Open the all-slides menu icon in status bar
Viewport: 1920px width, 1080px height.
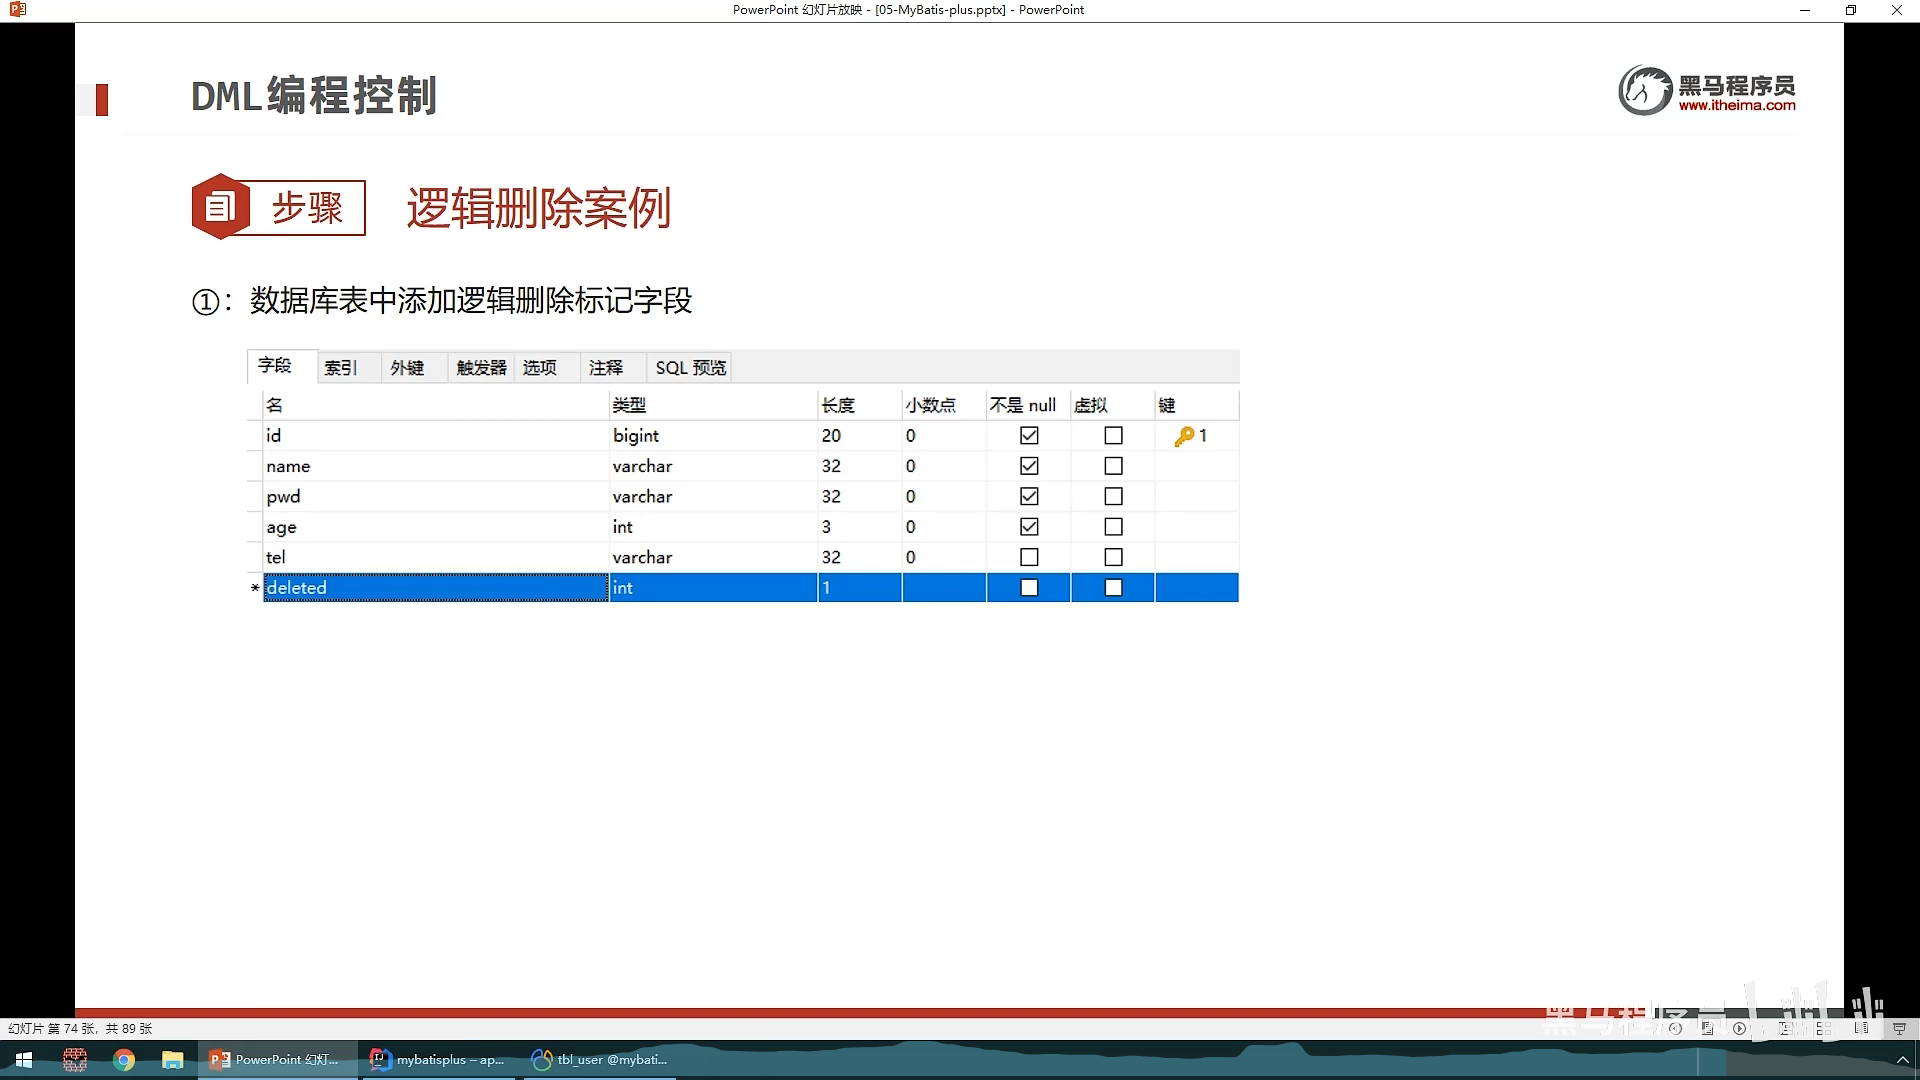(1707, 1028)
